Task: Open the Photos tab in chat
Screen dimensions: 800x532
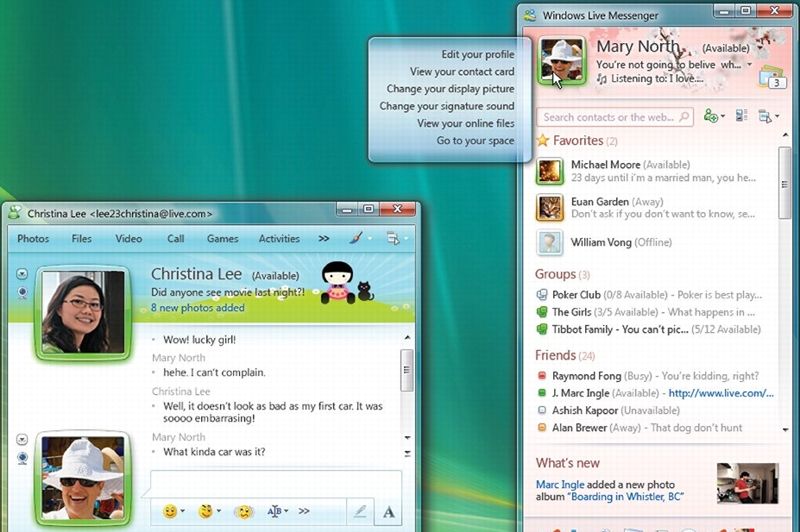Action: [x=33, y=238]
